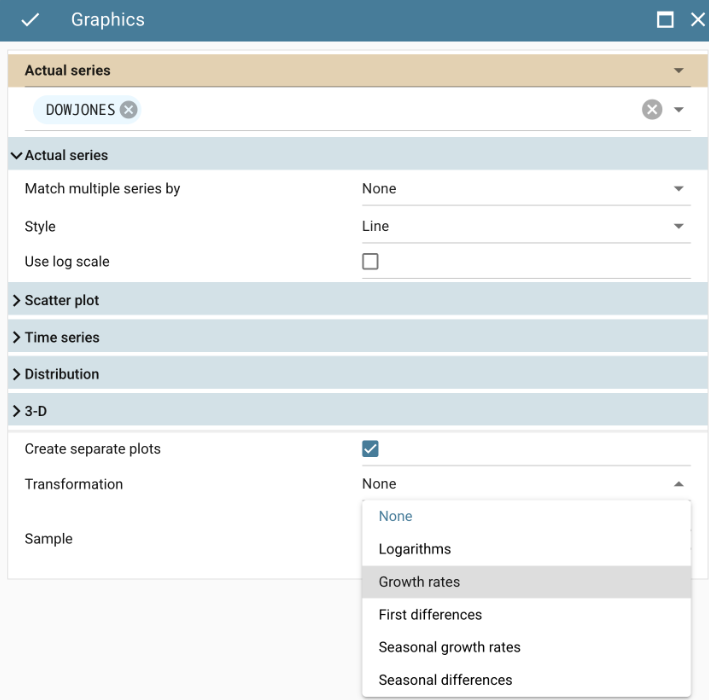Open the Style dropdown showing Line
Image resolution: width=709 pixels, height=700 pixels.
coord(525,226)
